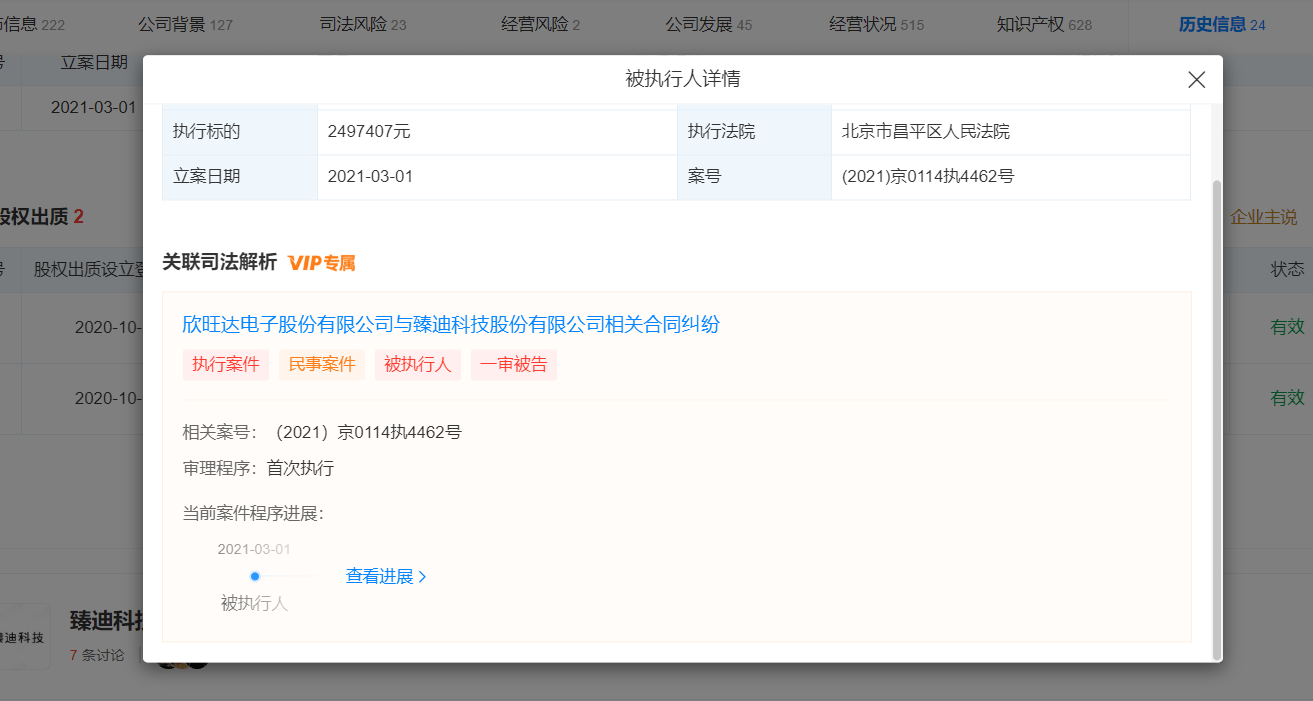Click the first 有效 status in the background table
The image size is (1313, 701).
[x=1287, y=326]
